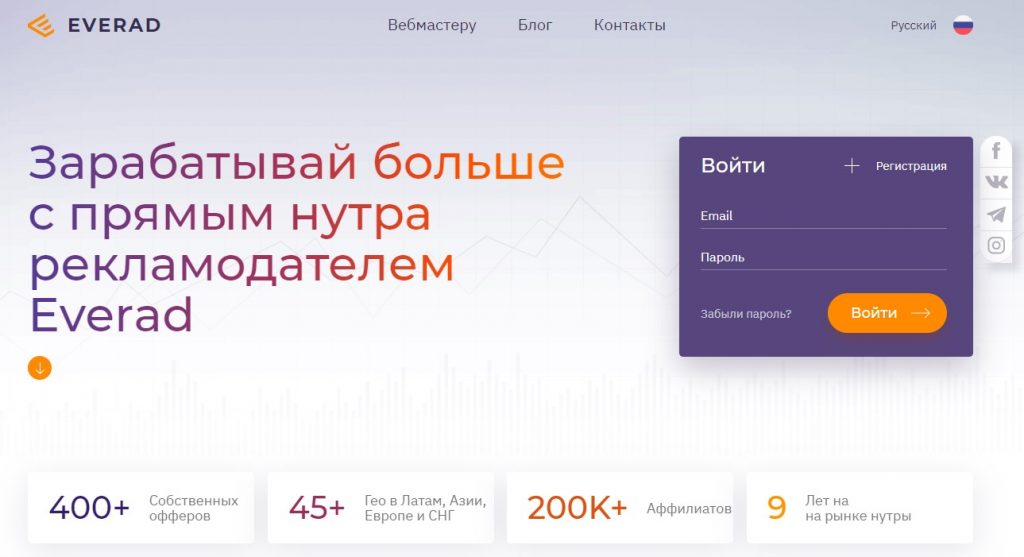Click the 200K+ Аффилиатов card
This screenshot has width=1024, height=557.
coord(620,507)
